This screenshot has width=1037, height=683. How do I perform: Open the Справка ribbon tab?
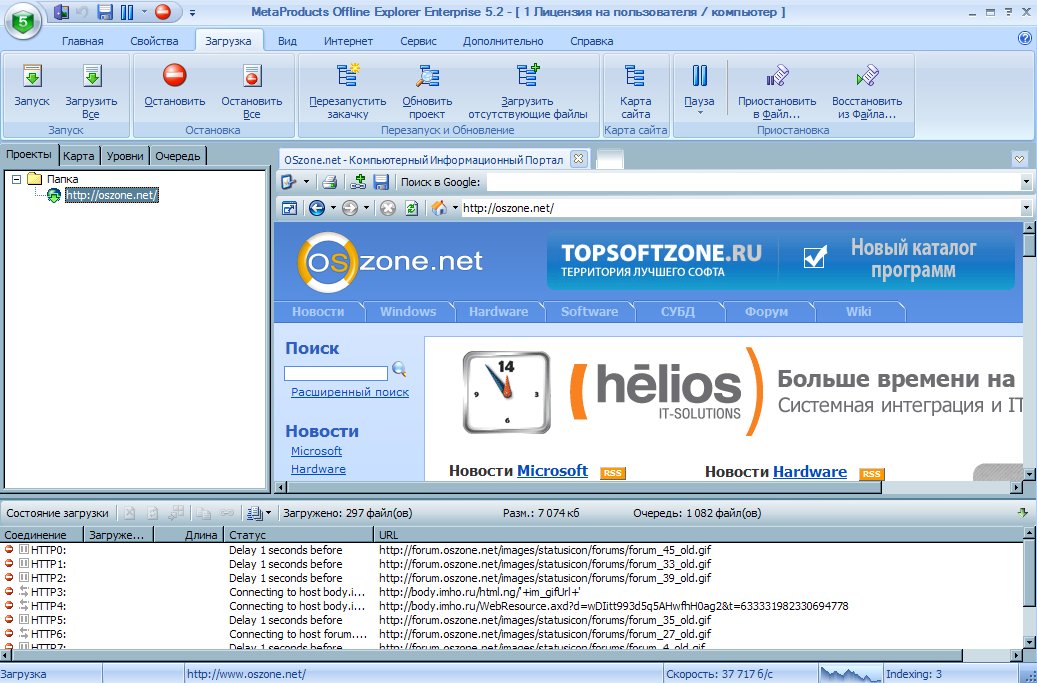tap(592, 41)
